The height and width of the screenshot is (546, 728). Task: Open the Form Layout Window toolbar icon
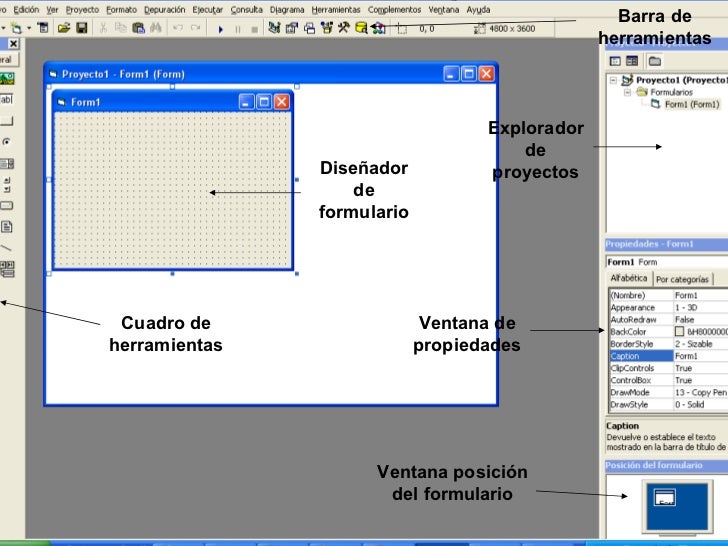309,28
